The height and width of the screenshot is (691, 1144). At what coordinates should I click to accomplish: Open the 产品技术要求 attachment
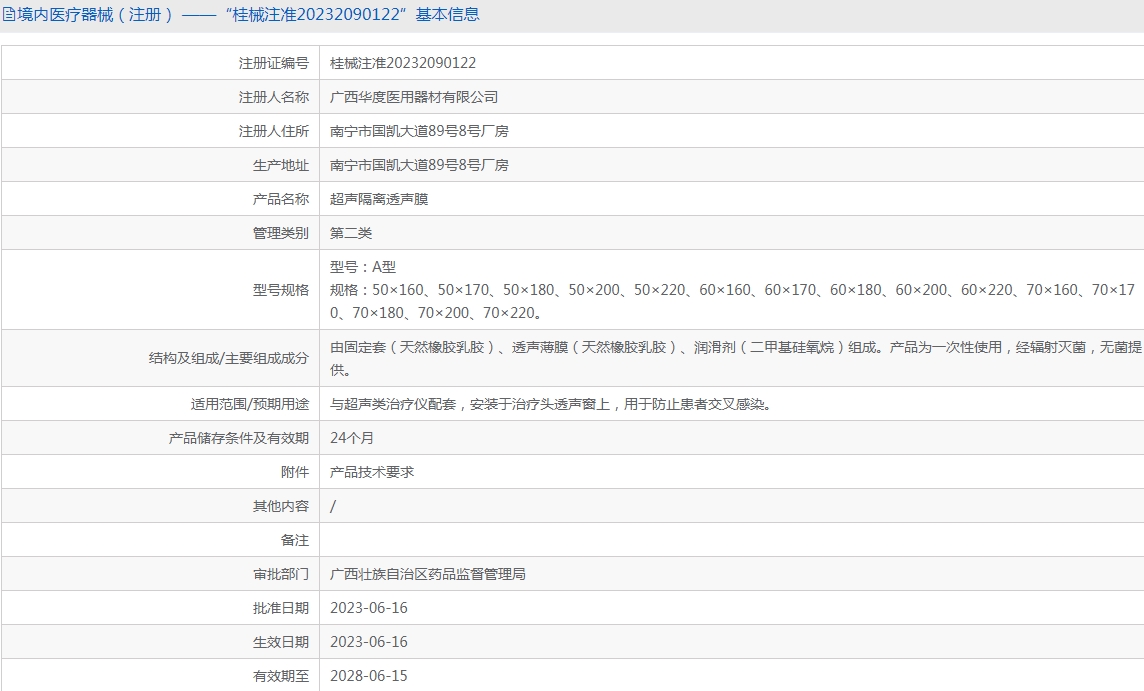coord(372,472)
